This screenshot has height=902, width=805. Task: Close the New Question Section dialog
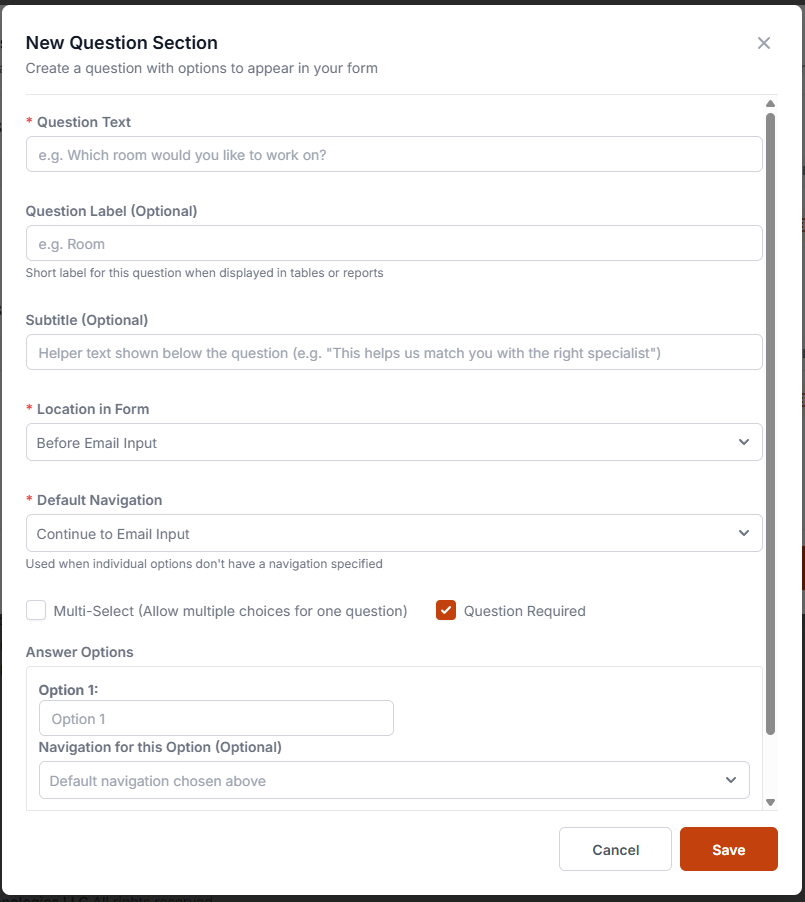coord(764,43)
